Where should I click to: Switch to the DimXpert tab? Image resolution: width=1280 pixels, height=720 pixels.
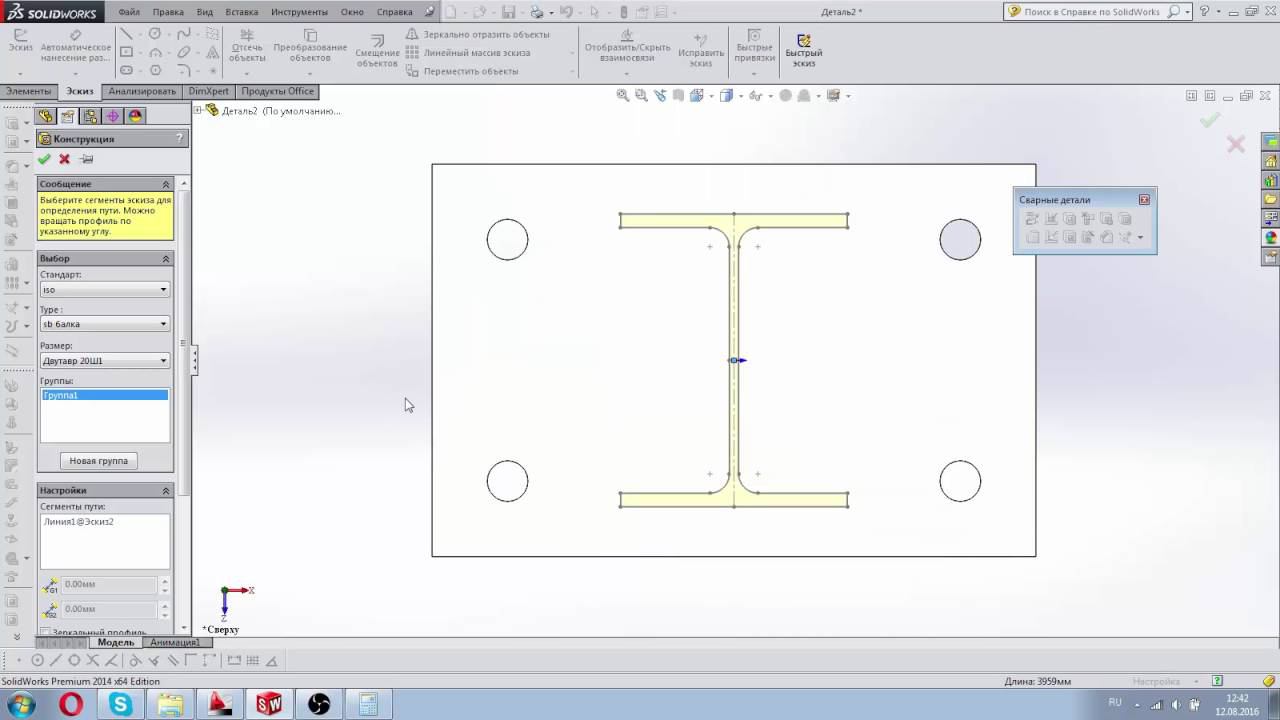click(209, 91)
